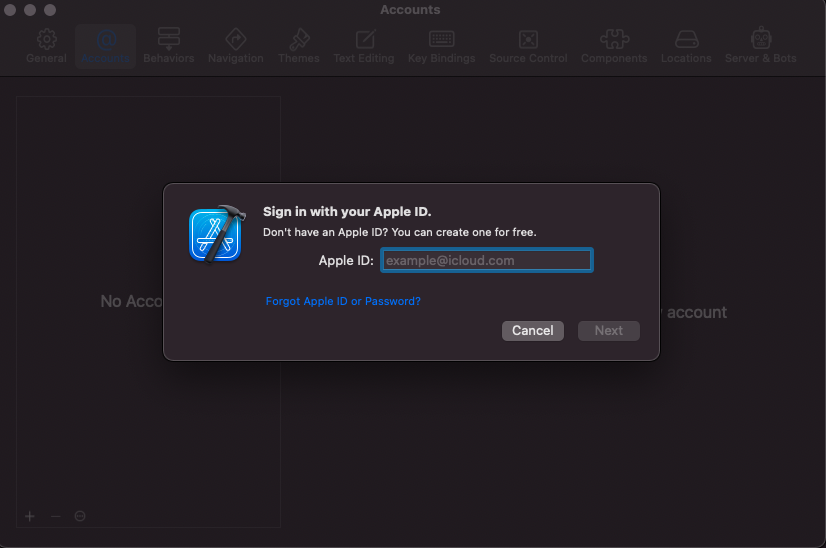The width and height of the screenshot is (826, 548).
Task: Click the Next button
Action: click(608, 331)
